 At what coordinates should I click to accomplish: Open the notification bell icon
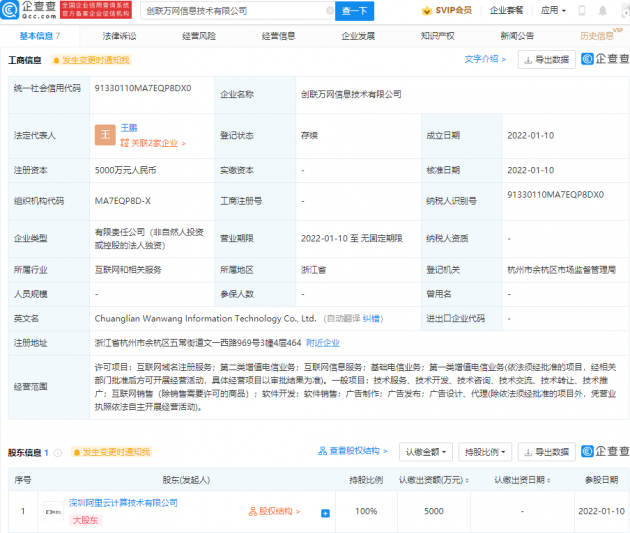[603, 11]
